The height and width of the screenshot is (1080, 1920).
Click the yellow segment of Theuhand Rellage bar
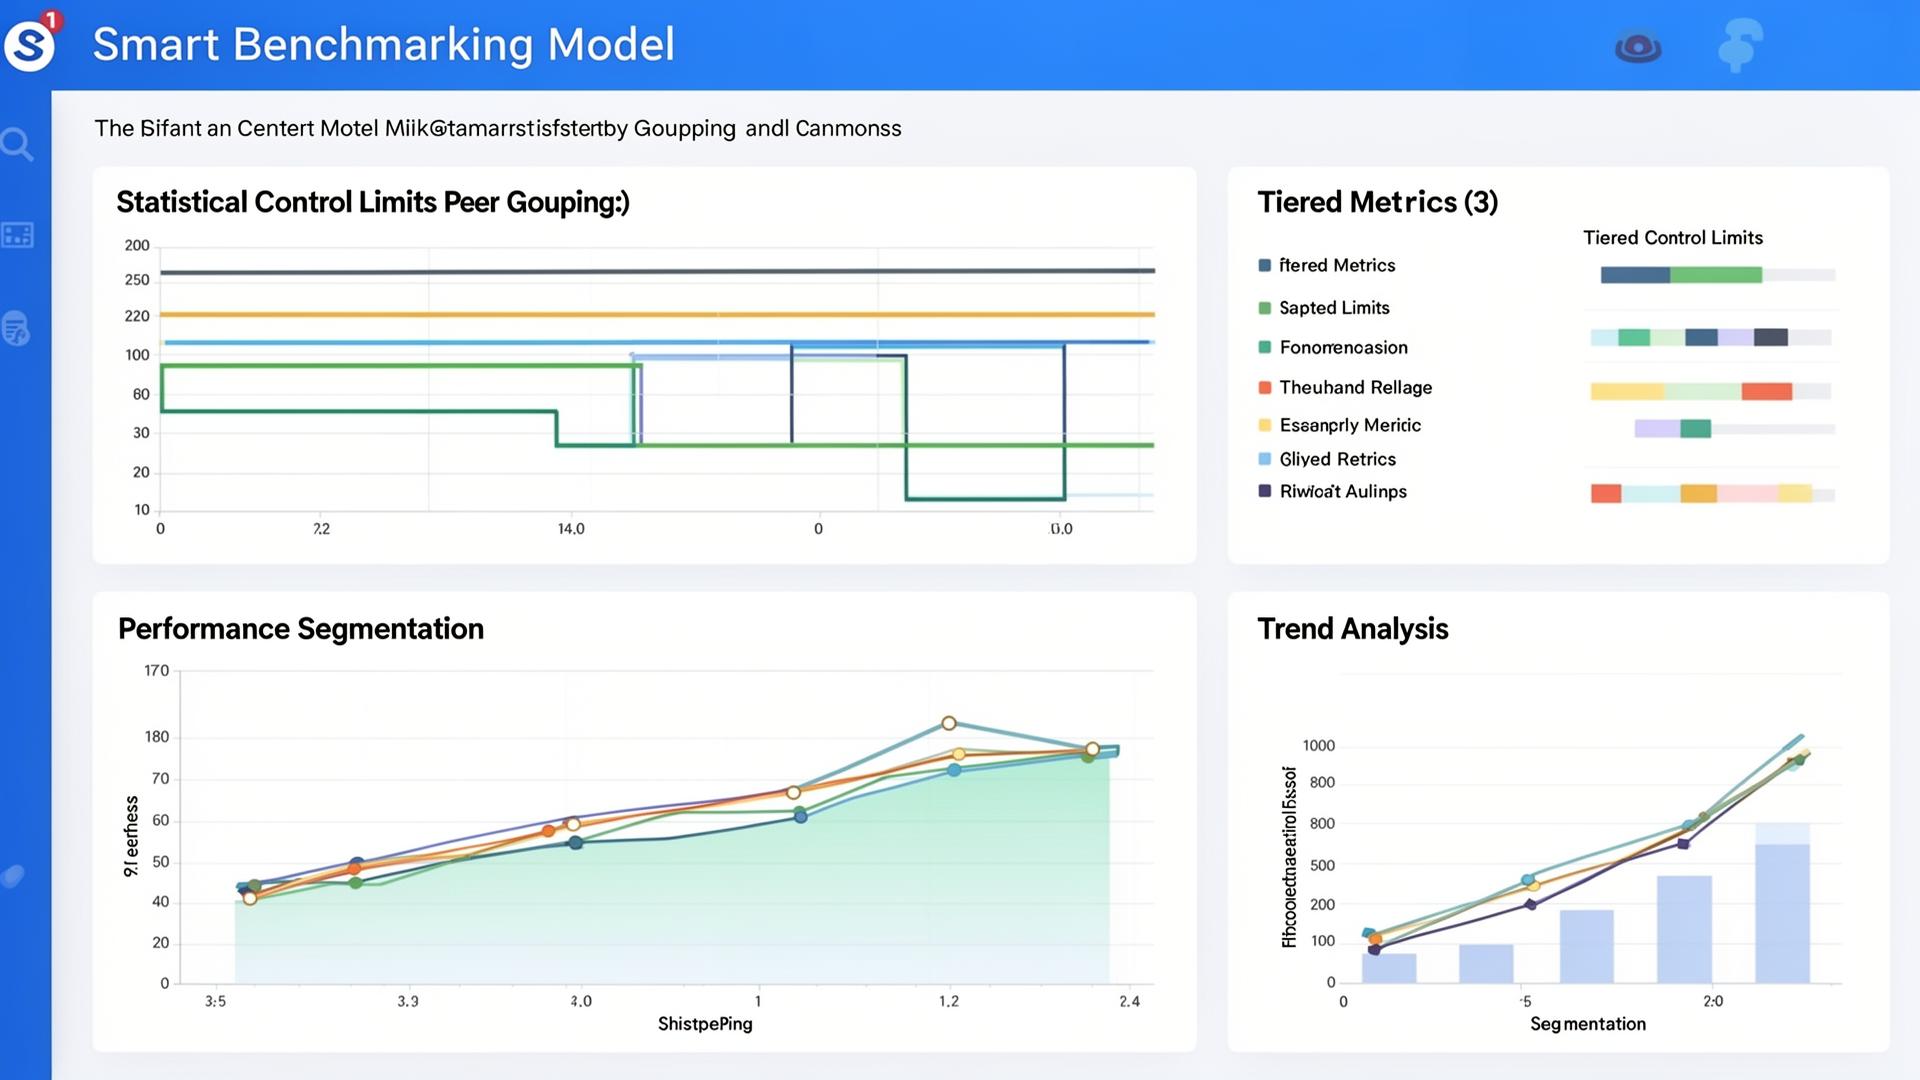click(x=1627, y=391)
